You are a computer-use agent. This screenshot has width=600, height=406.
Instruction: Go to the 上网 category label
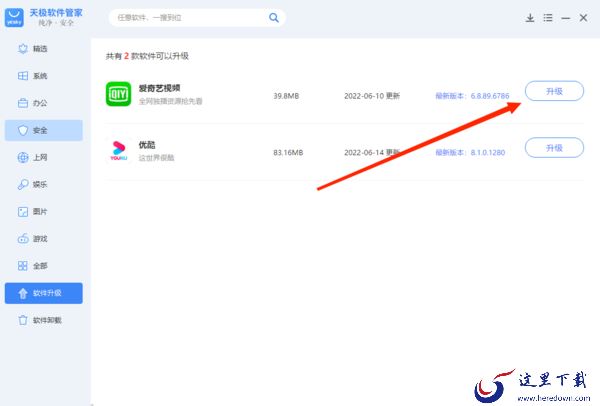(40, 157)
